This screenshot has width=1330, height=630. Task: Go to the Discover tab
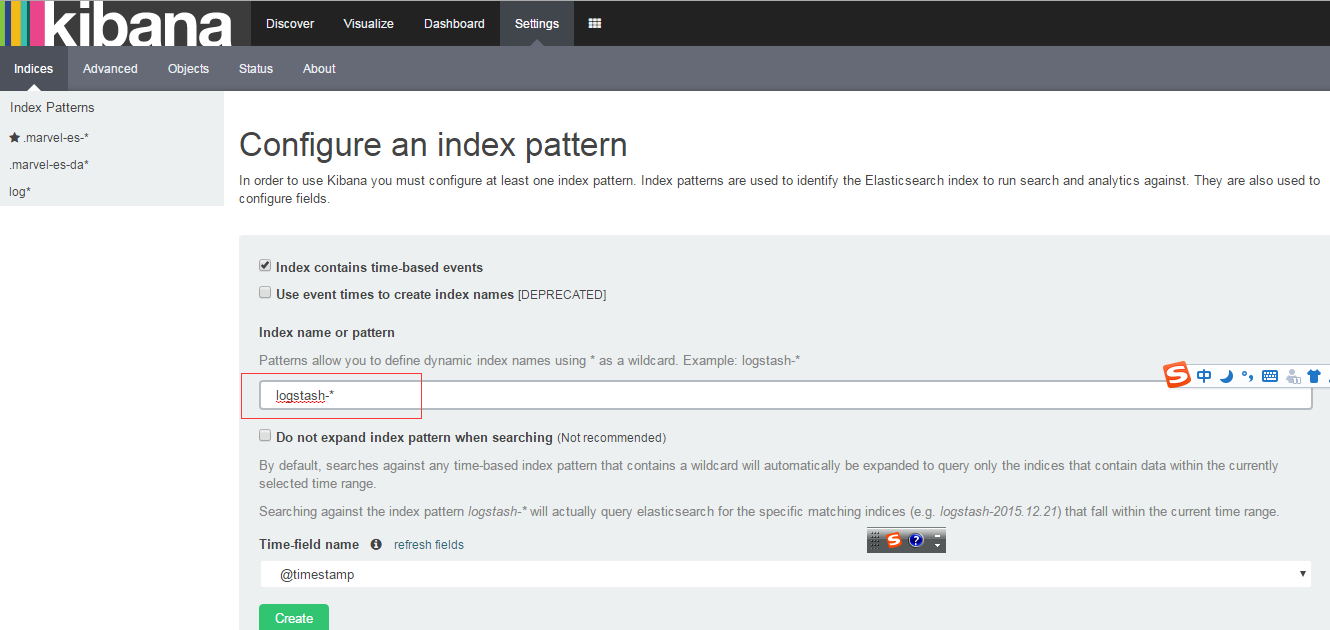290,23
